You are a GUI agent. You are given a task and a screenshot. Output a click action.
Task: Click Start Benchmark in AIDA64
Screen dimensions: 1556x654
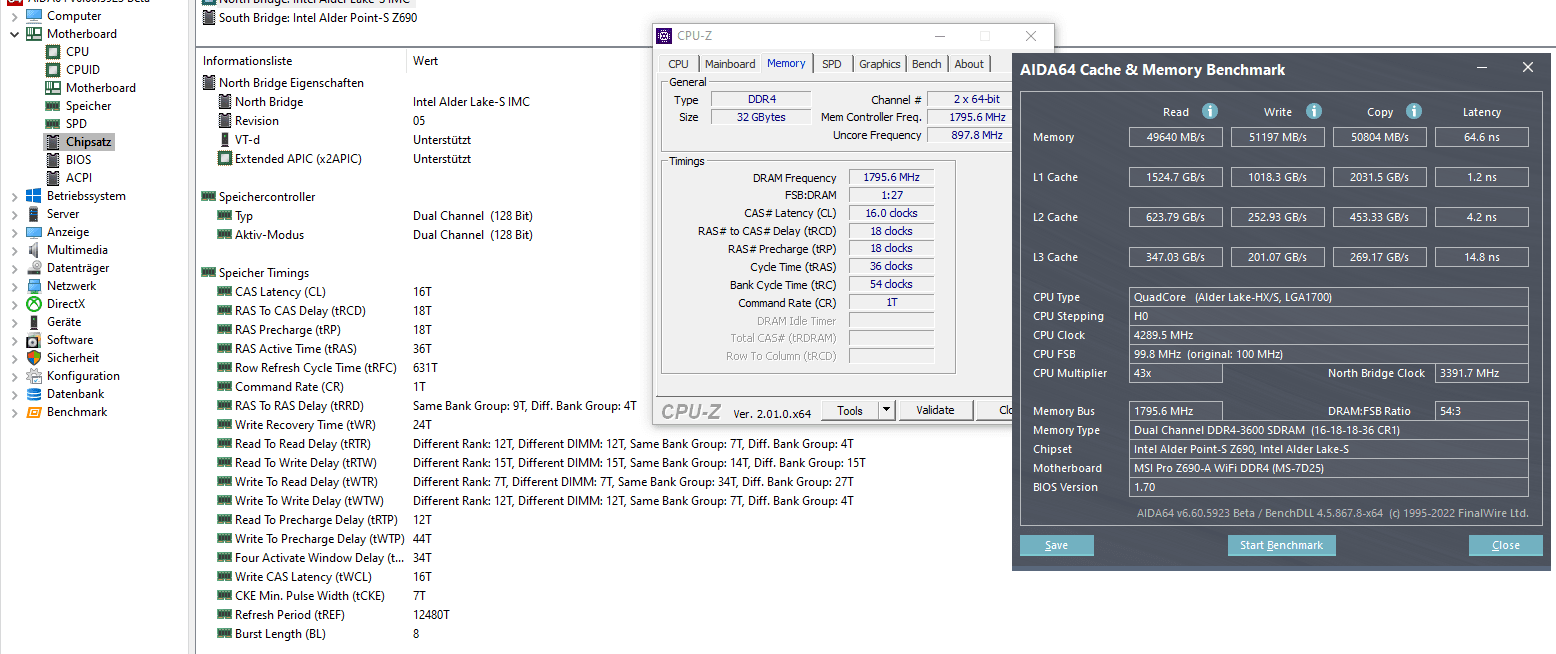[x=1281, y=545]
